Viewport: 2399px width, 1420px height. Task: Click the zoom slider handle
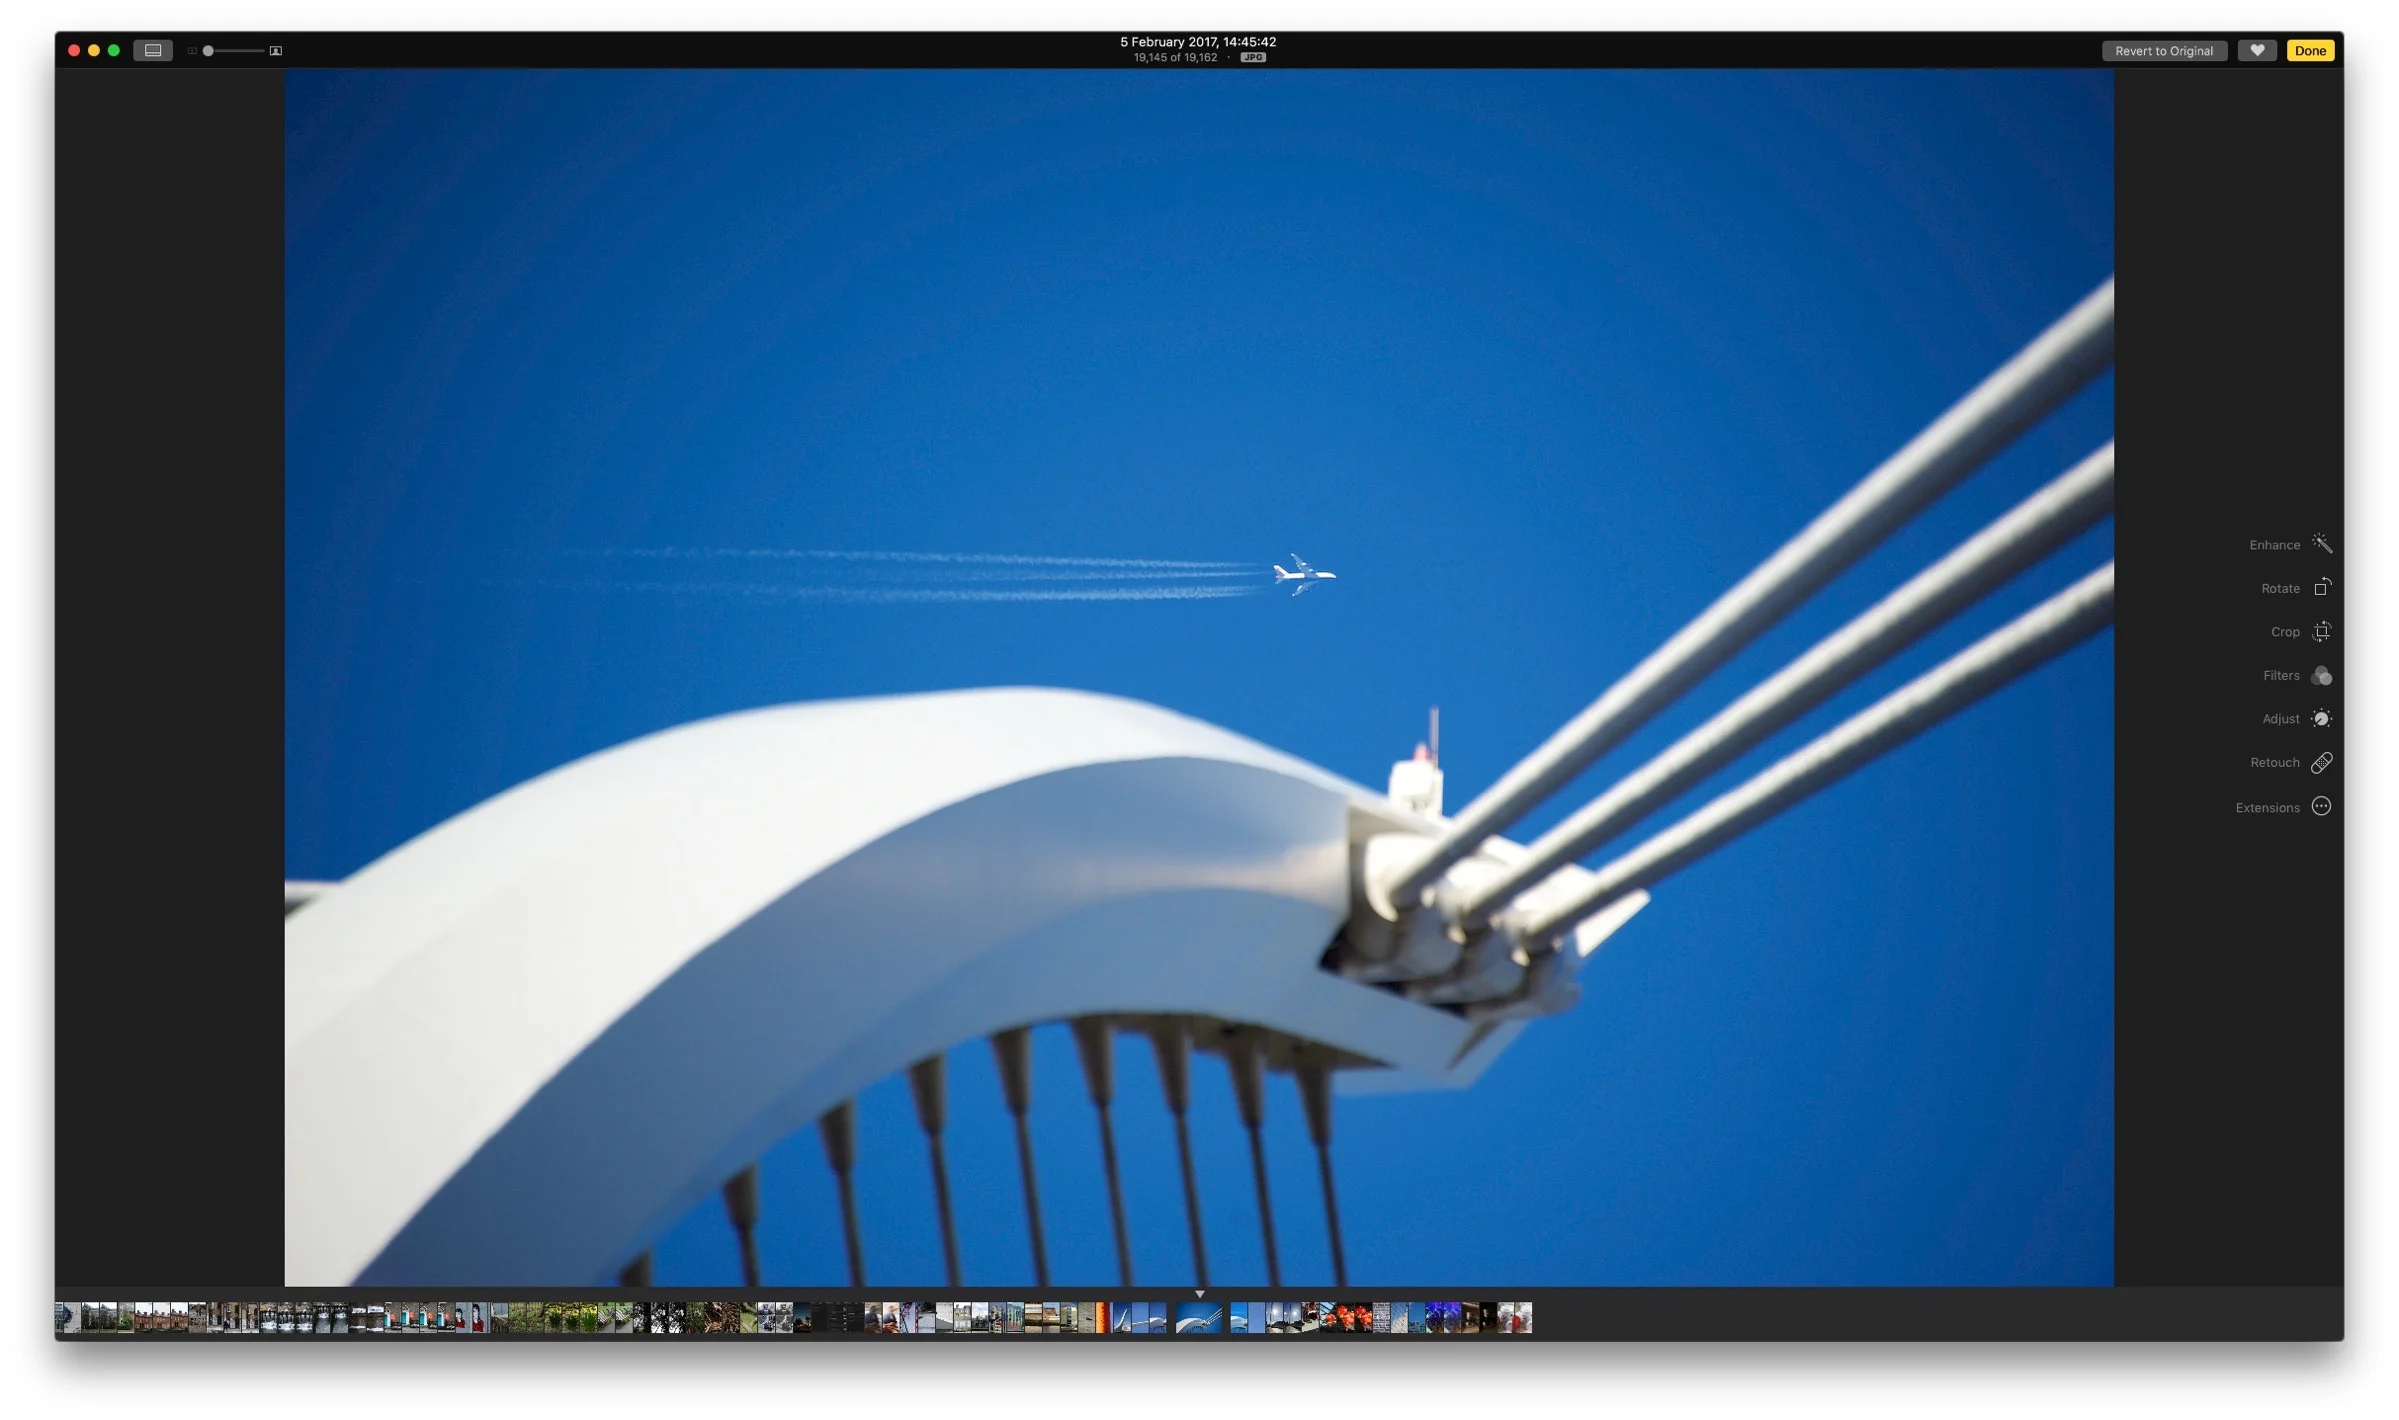coord(208,51)
